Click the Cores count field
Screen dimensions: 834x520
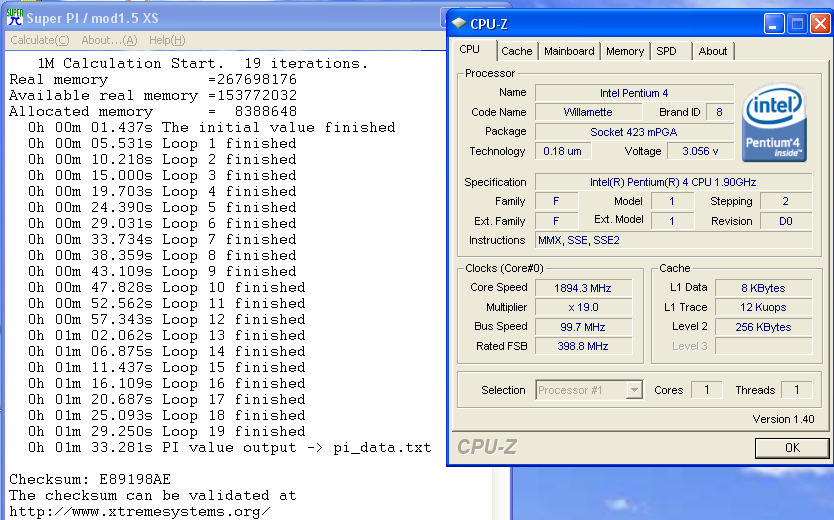(706, 390)
